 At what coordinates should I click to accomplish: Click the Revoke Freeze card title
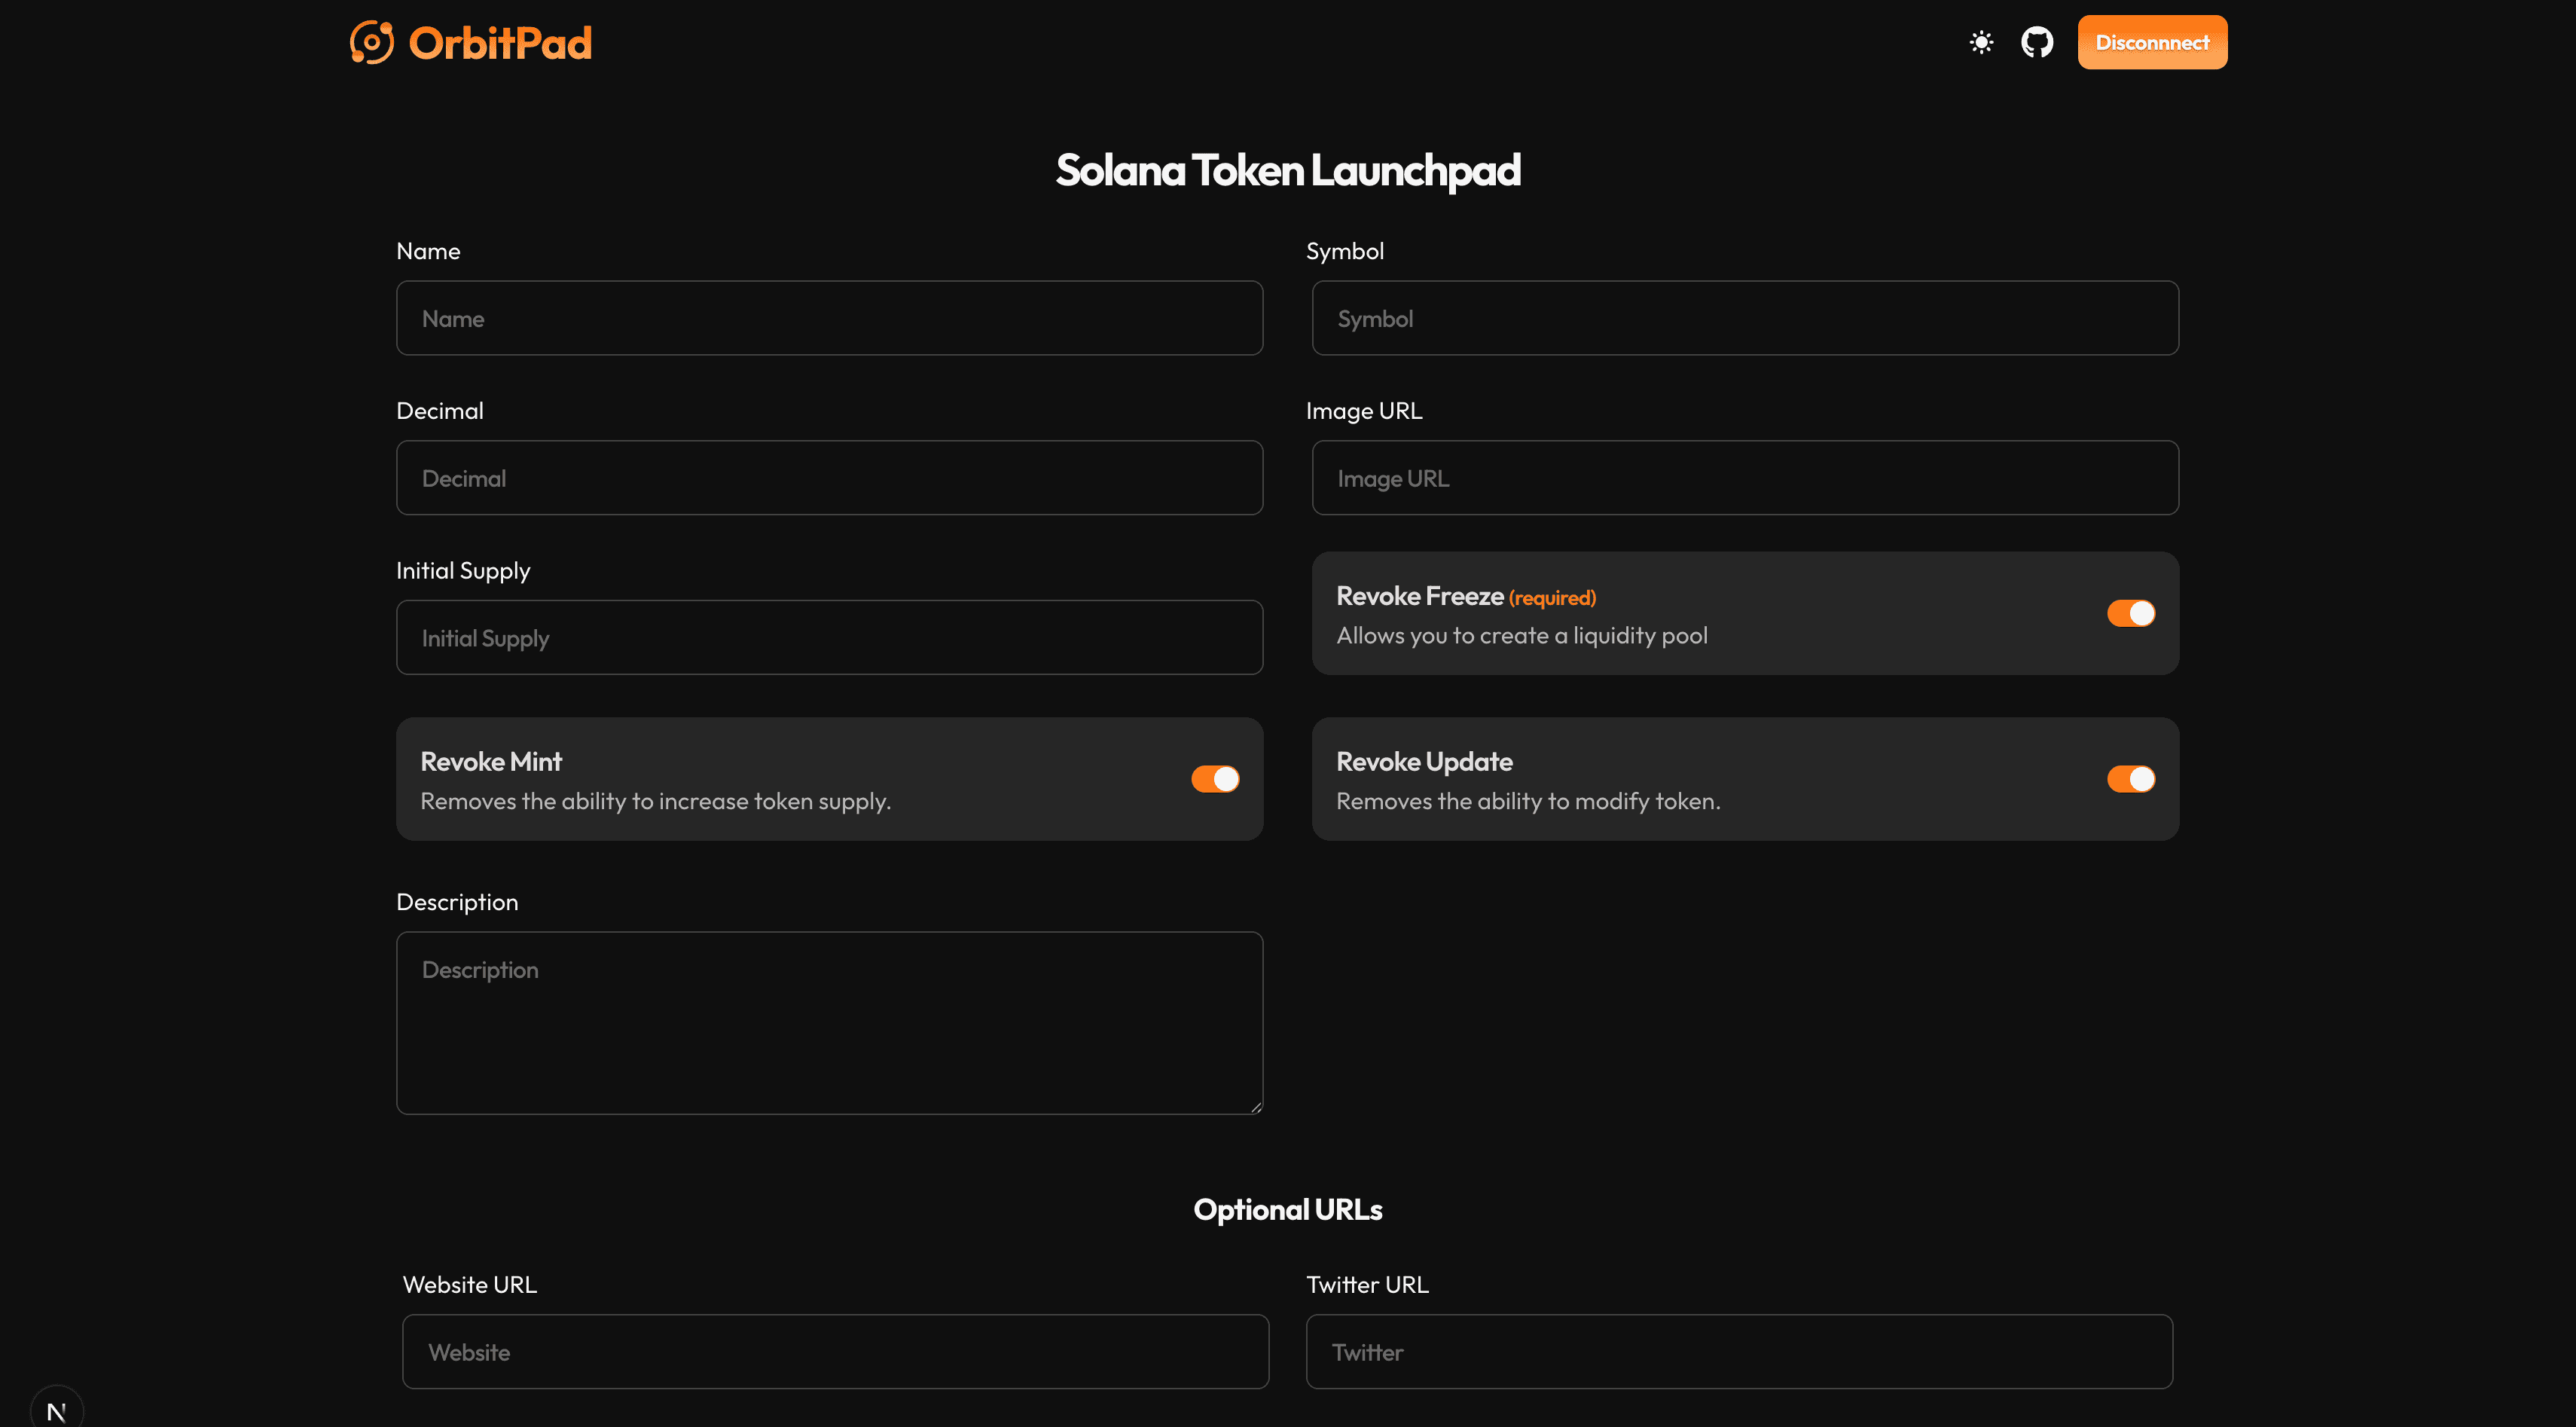(1419, 596)
